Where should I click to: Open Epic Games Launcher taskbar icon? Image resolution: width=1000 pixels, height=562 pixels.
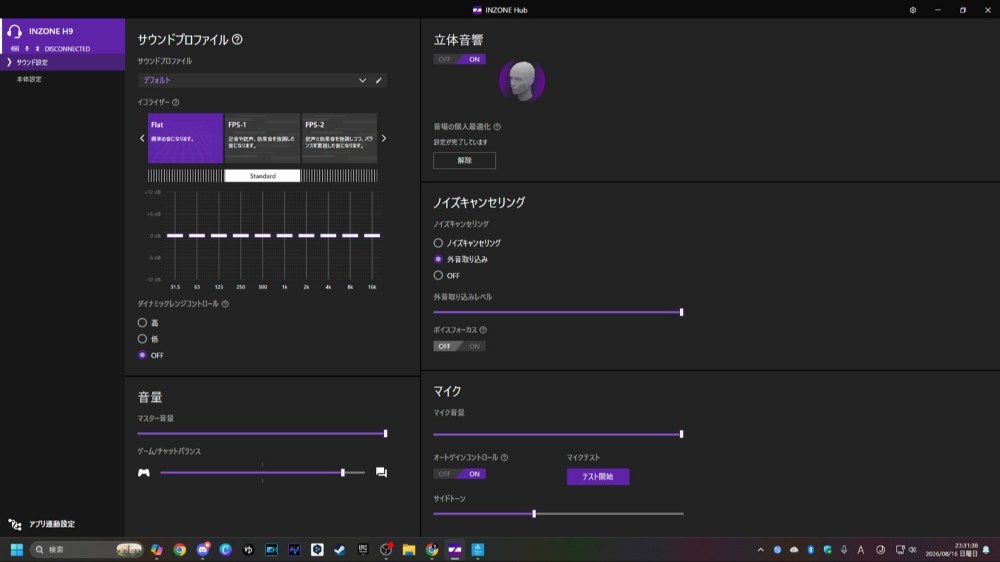point(363,549)
